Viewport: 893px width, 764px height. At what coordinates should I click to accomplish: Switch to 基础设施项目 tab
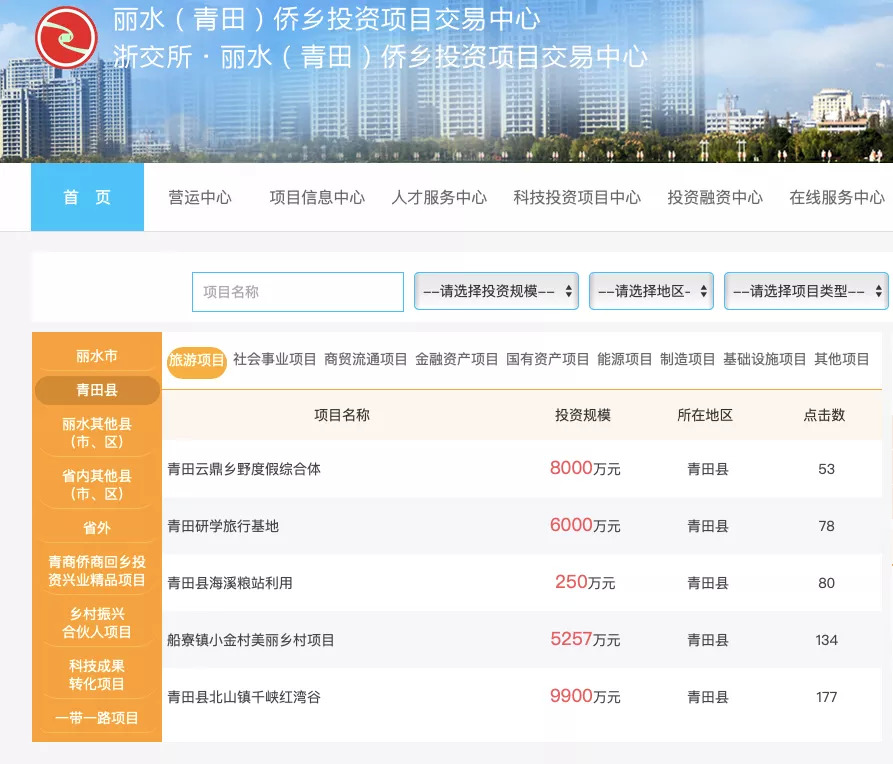click(764, 359)
